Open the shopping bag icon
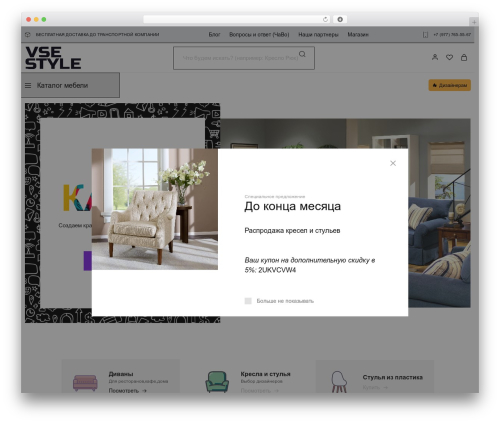The height and width of the screenshot is (423, 500). pyautogui.click(x=464, y=57)
